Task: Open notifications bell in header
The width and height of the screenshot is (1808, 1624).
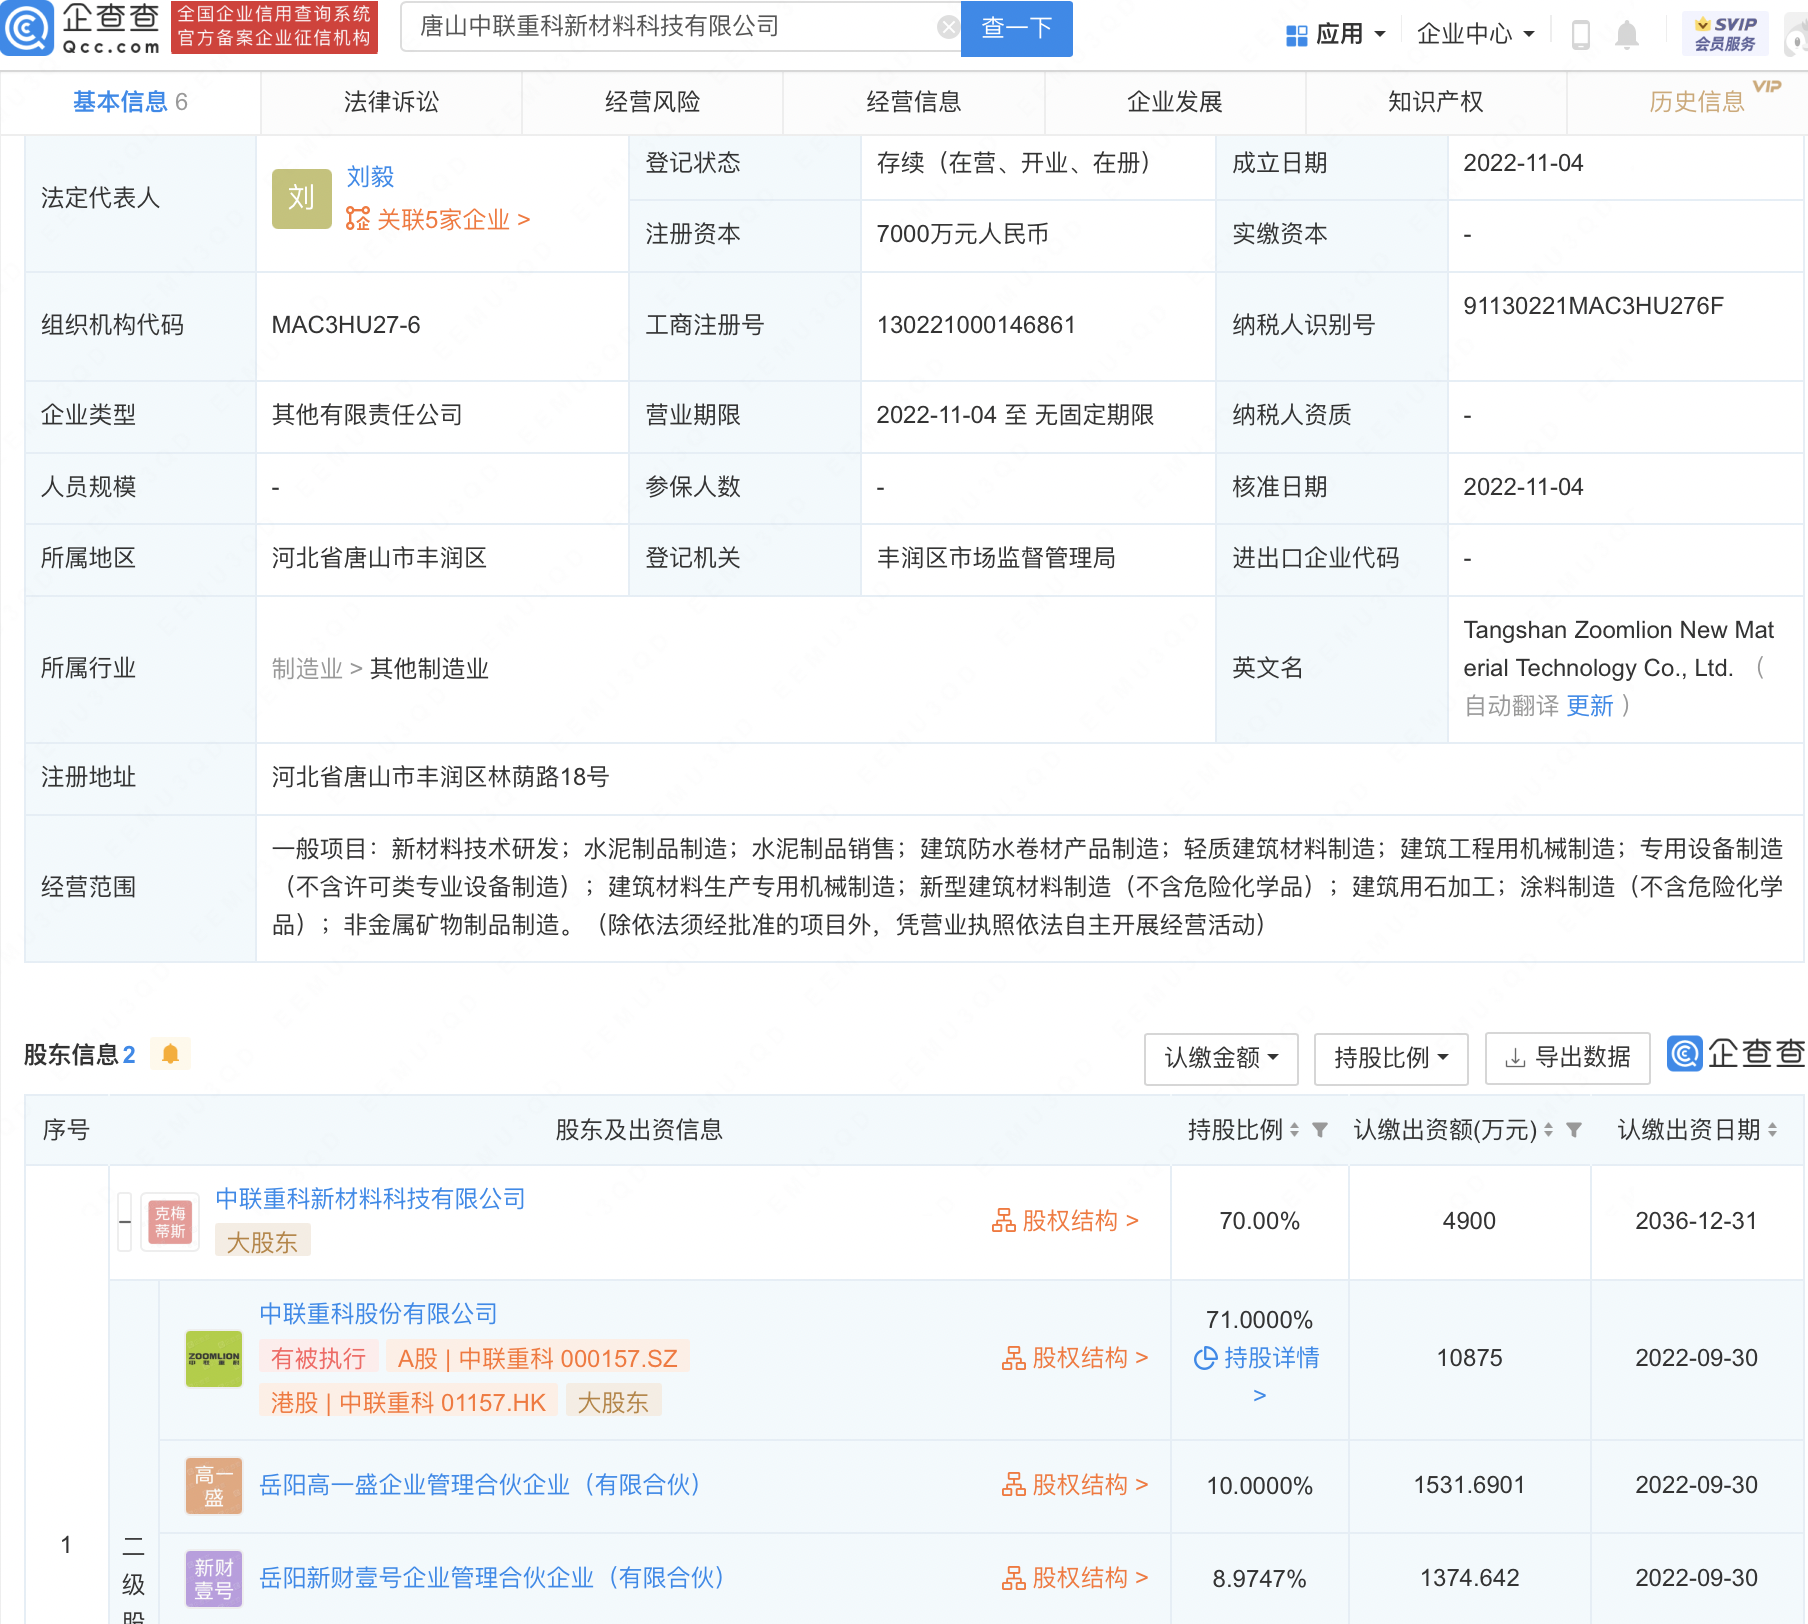Action: tap(1627, 35)
